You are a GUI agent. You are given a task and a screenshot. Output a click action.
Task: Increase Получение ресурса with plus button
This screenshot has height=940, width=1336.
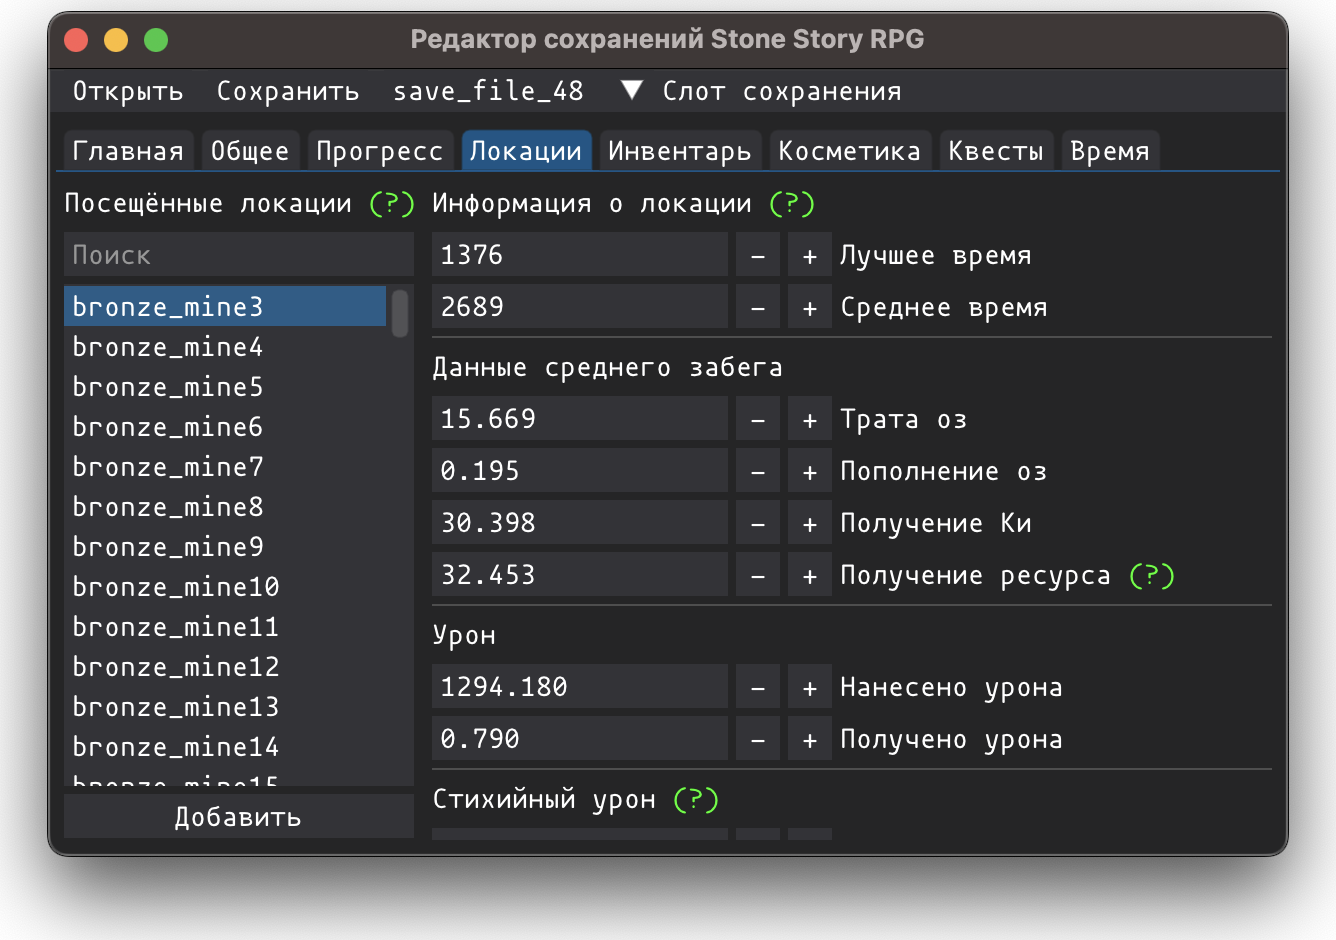click(810, 575)
